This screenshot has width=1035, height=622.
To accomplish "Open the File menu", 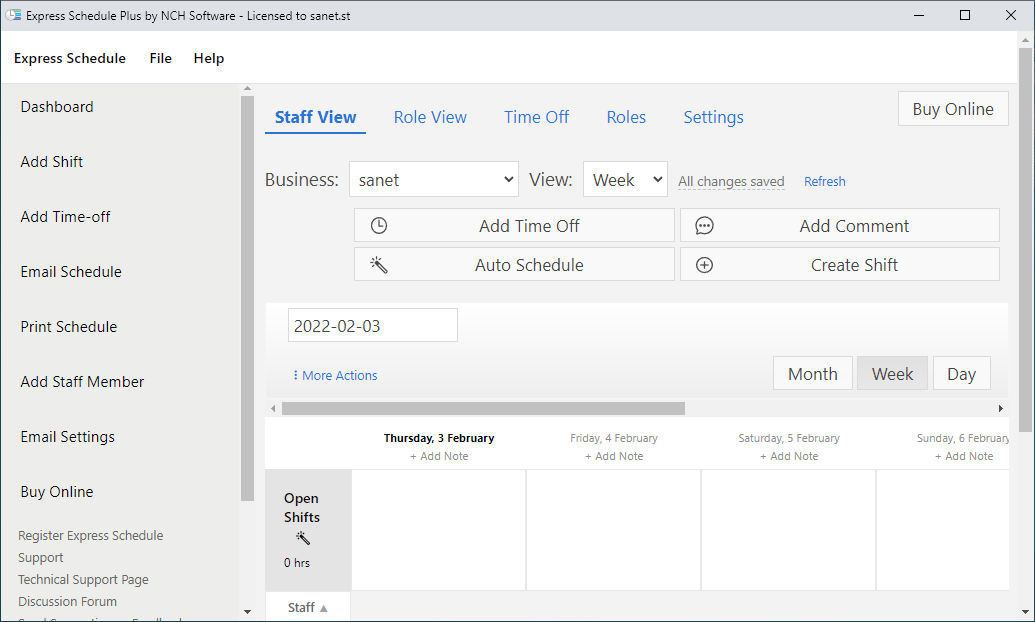I will (160, 58).
